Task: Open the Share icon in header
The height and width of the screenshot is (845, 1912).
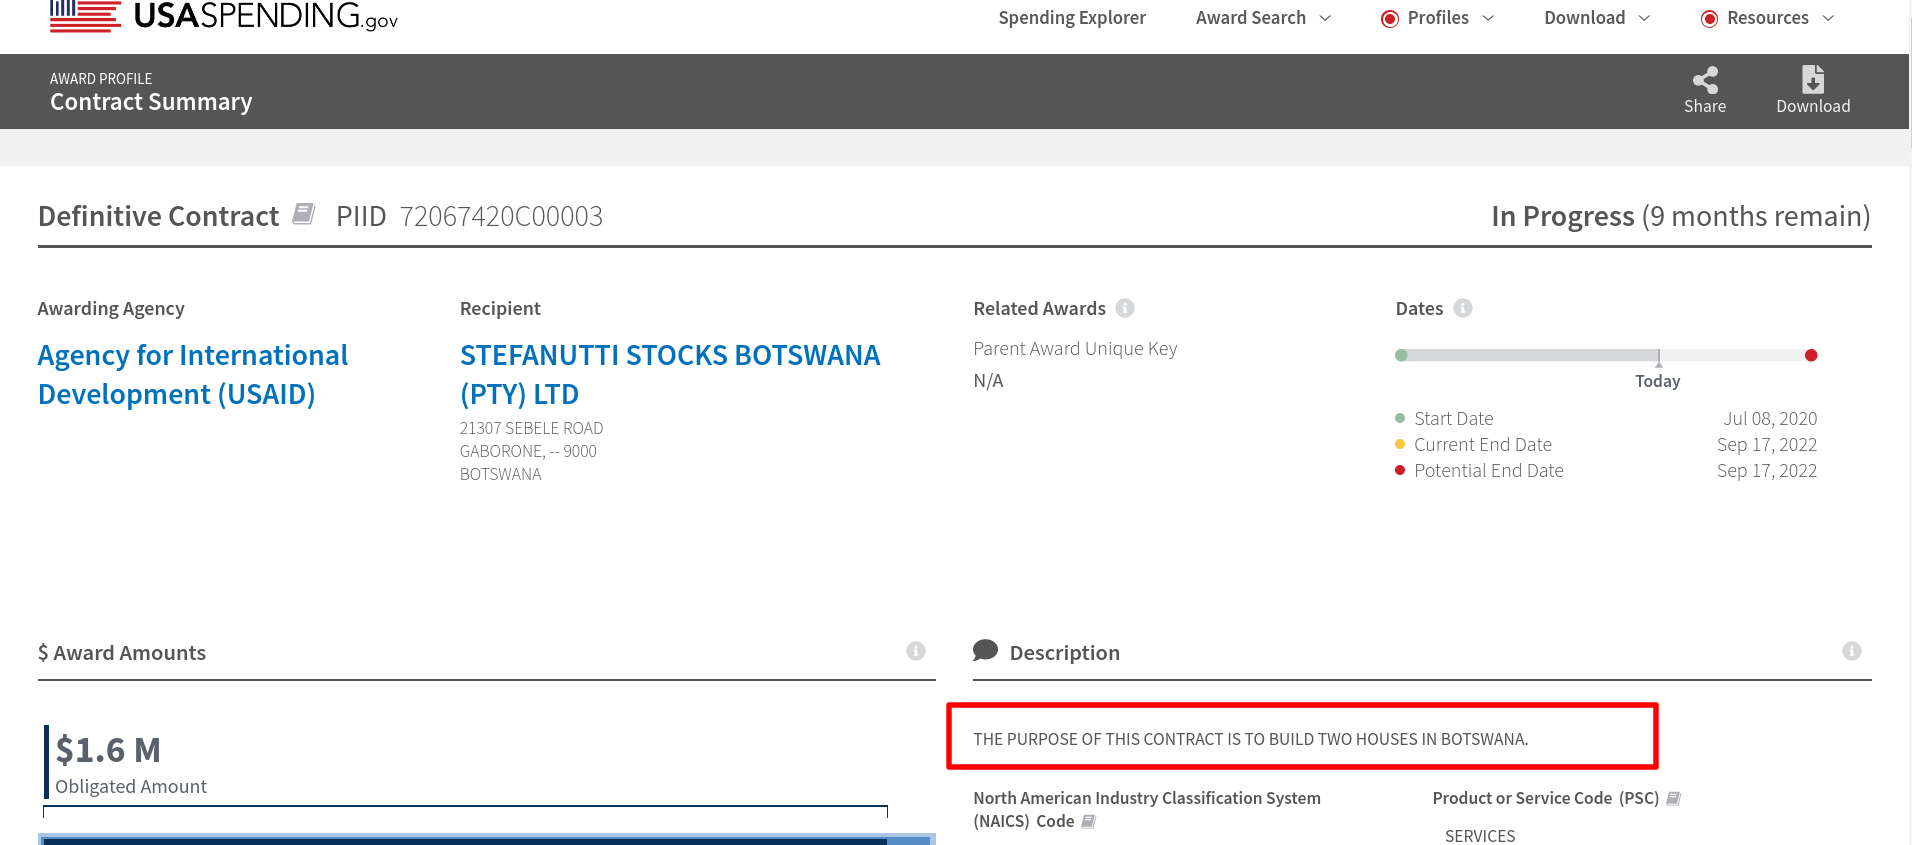Action: pyautogui.click(x=1705, y=80)
